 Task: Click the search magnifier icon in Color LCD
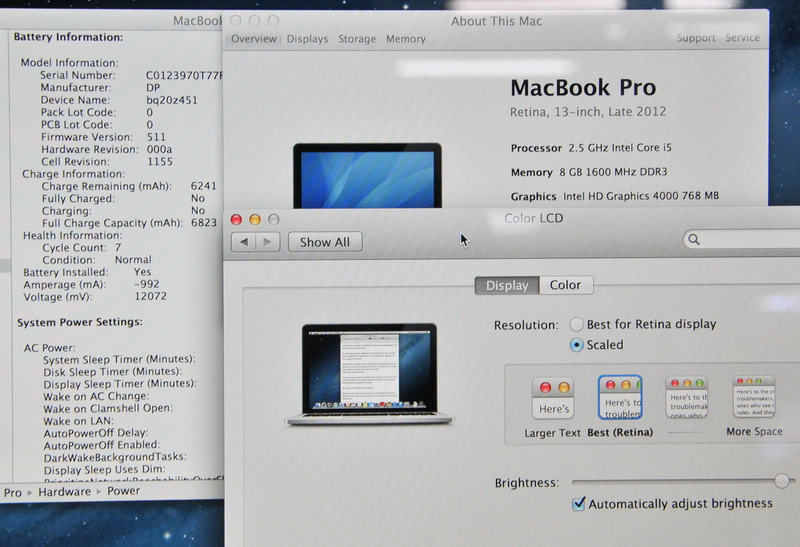pyautogui.click(x=694, y=239)
